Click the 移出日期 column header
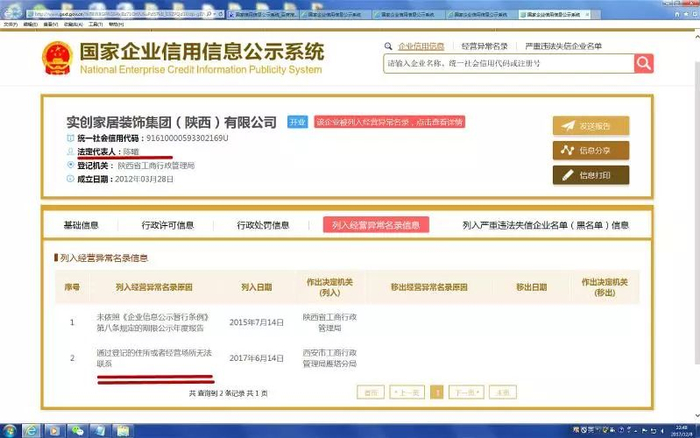This screenshot has height=438, width=700. [531, 287]
